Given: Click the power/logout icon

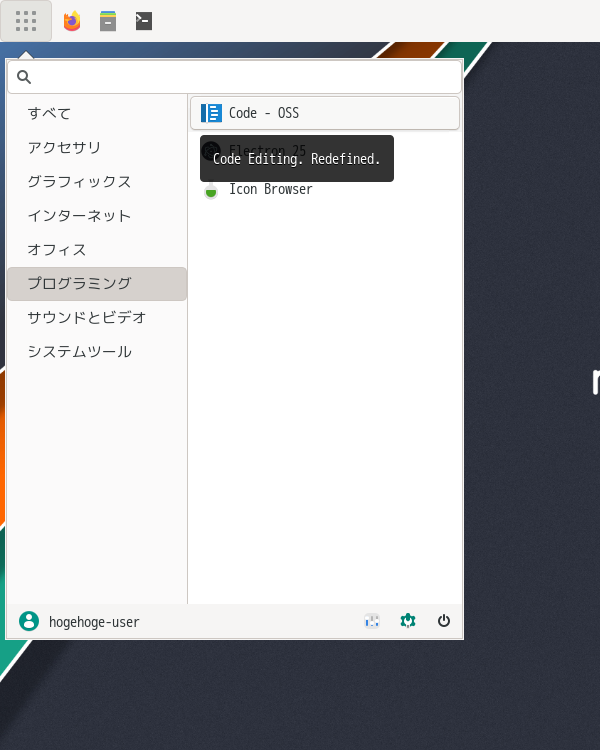Looking at the screenshot, I should tap(444, 621).
